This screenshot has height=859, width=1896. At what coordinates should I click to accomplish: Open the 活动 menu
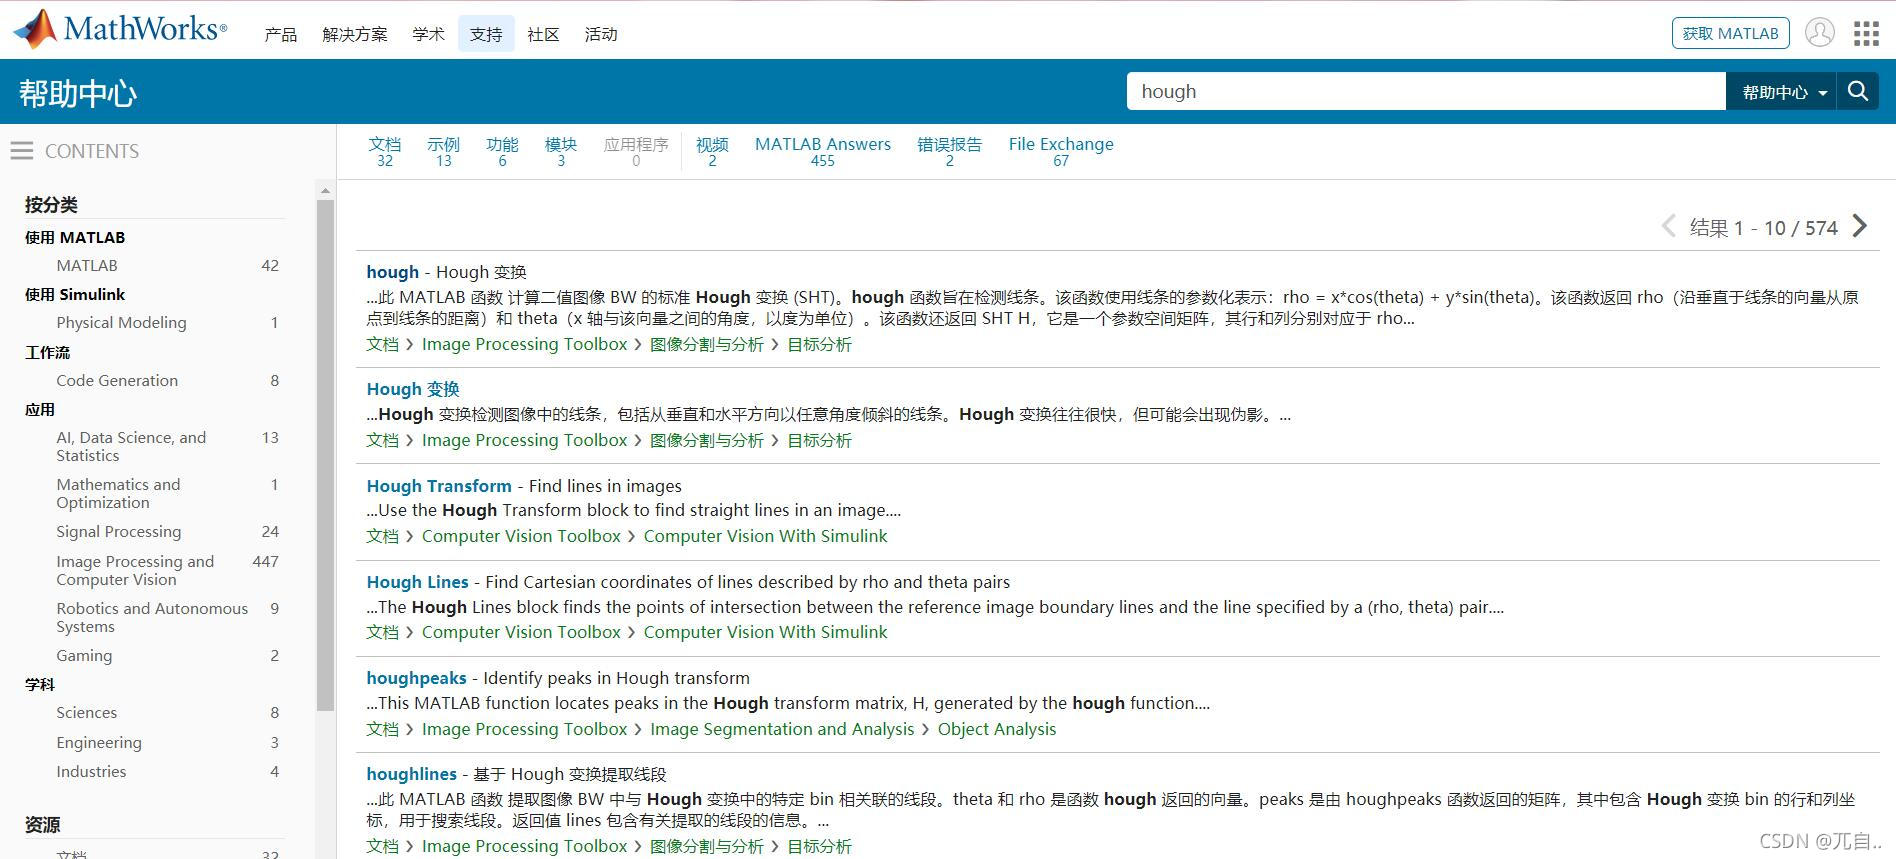click(x=601, y=34)
